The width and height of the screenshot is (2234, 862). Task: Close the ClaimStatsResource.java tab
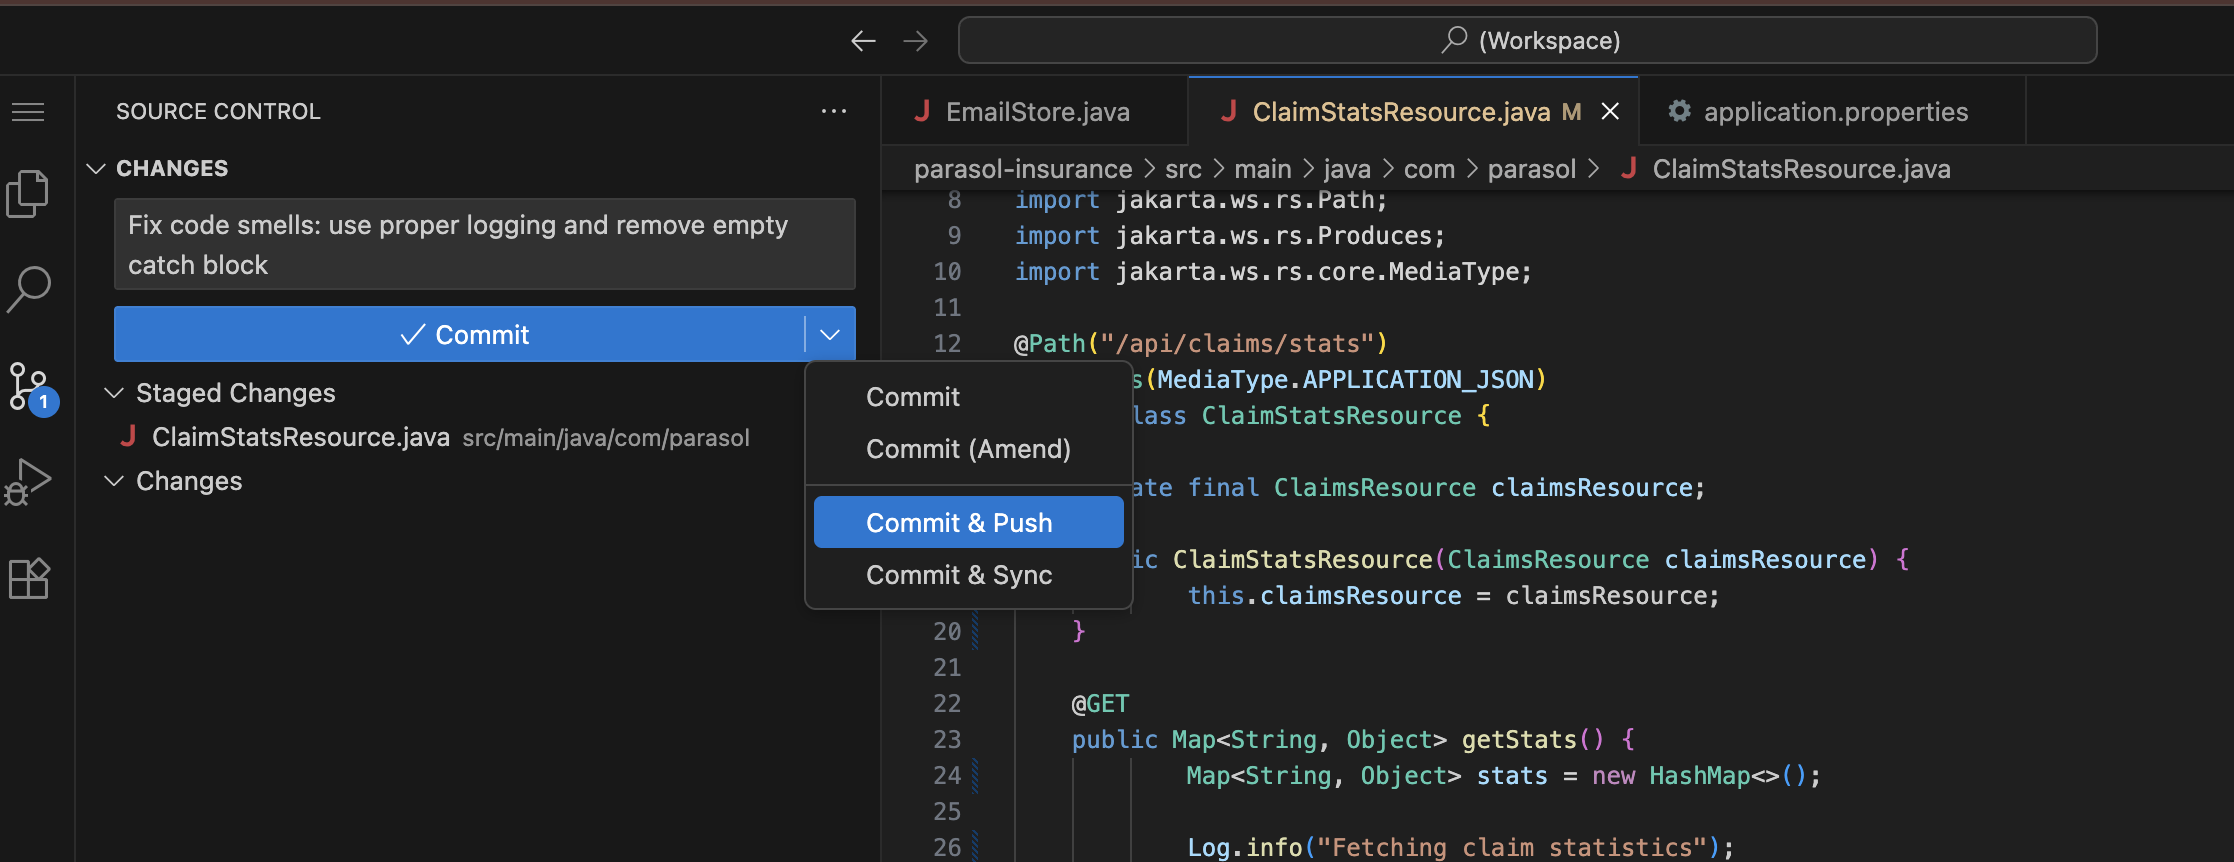(x=1610, y=112)
